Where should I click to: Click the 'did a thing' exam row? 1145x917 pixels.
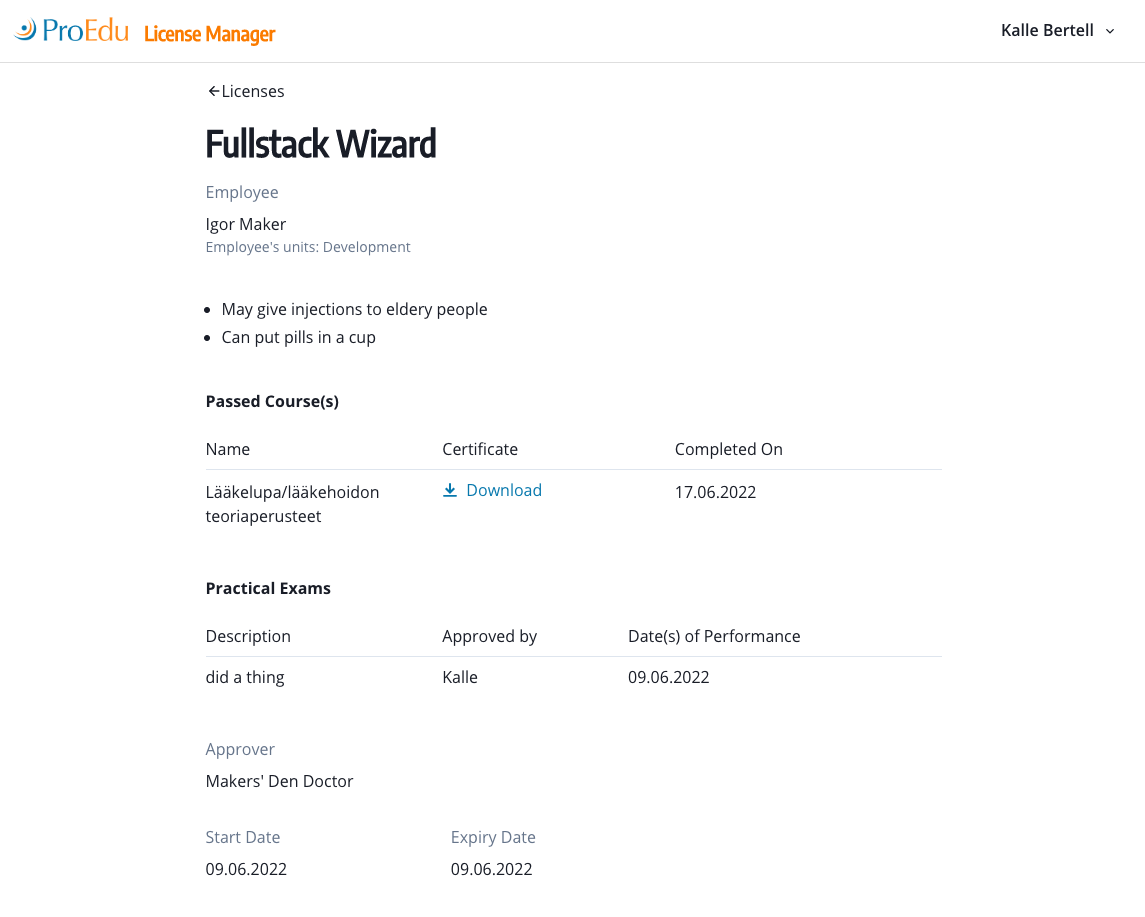(x=245, y=677)
